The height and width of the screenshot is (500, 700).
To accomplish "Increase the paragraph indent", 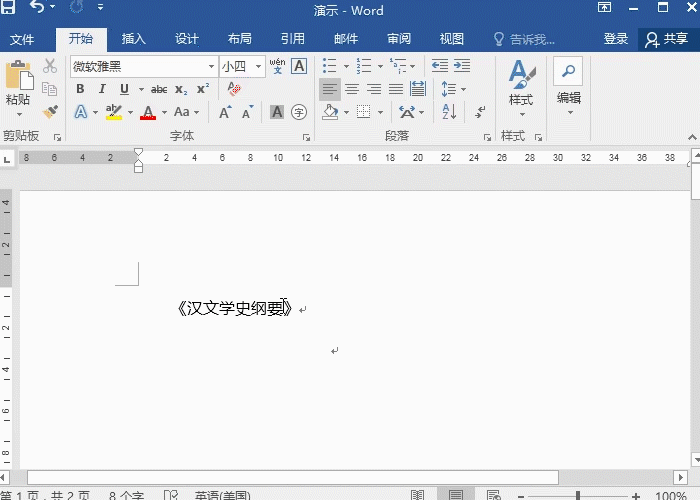I will point(462,66).
